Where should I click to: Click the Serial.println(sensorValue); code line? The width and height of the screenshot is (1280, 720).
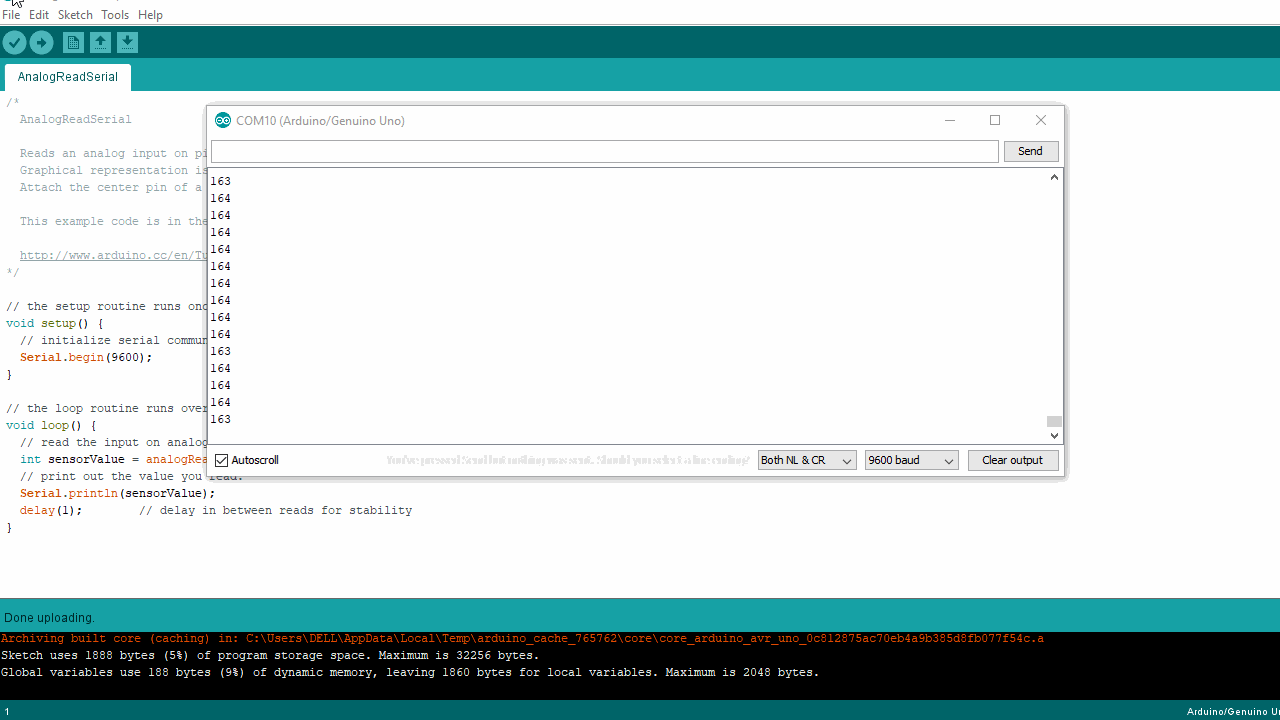[x=117, y=493]
